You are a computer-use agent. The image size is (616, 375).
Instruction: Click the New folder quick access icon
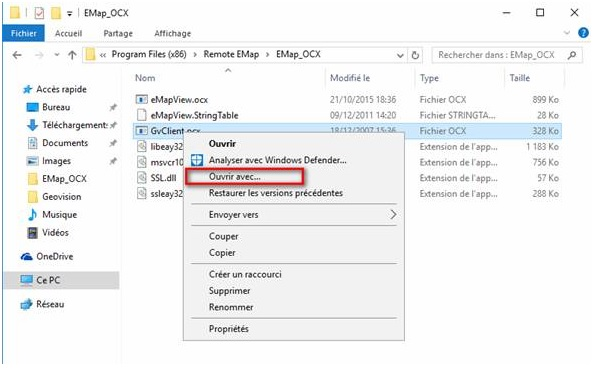tap(56, 13)
